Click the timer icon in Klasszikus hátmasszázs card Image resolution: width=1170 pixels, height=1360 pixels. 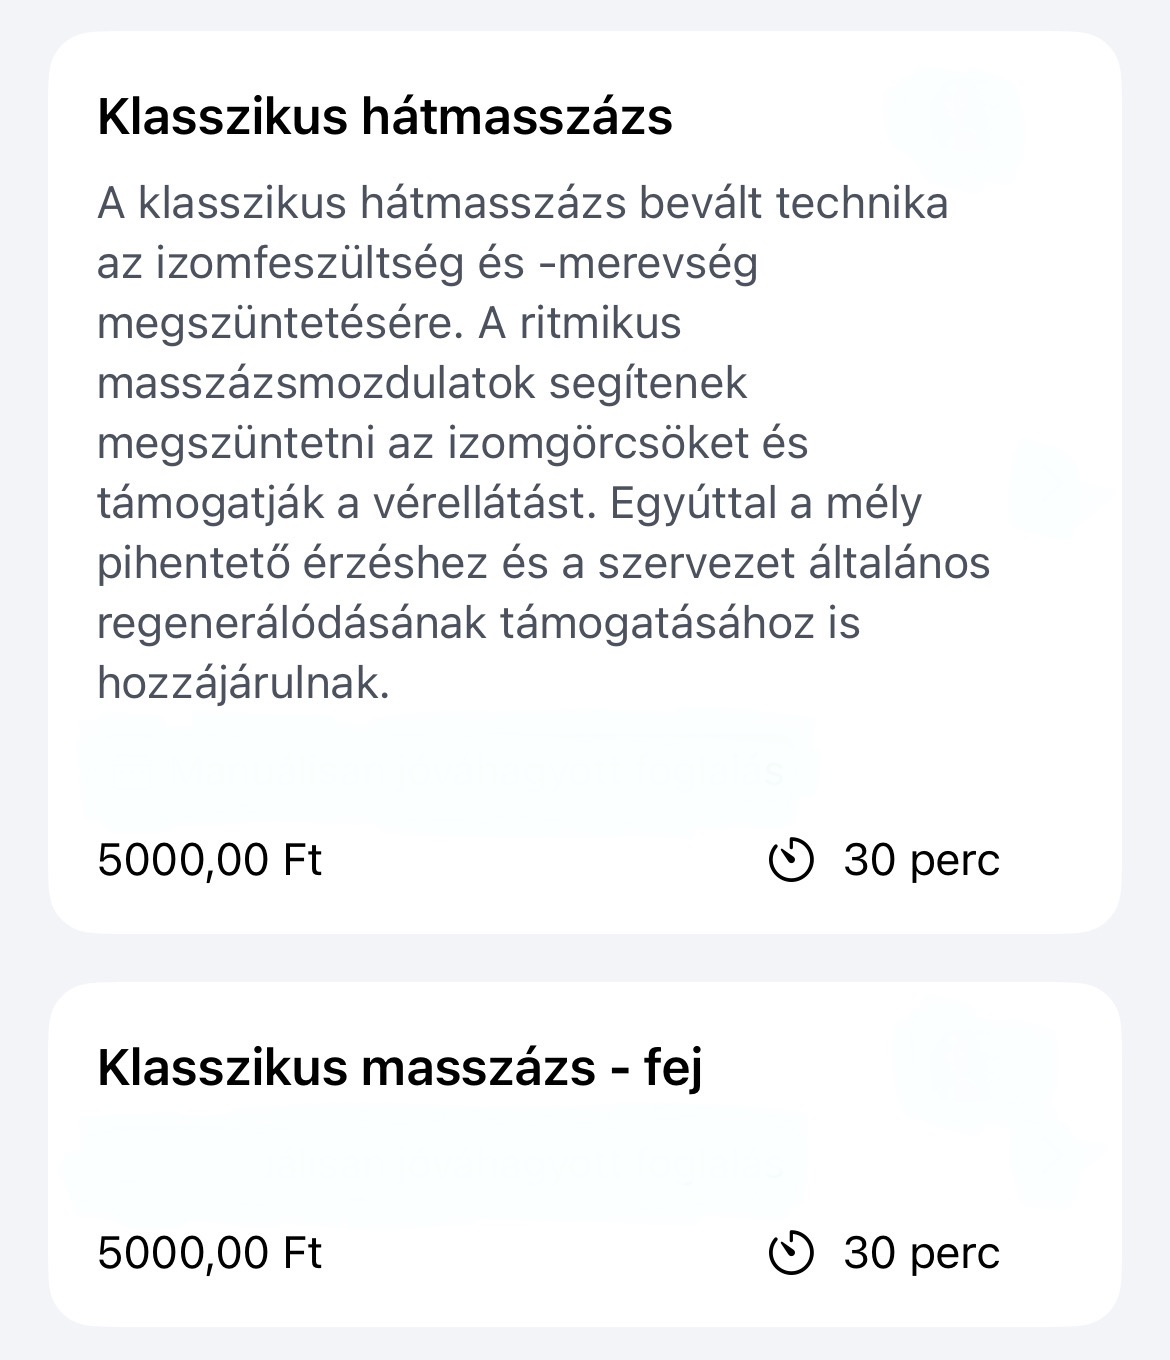coord(791,860)
